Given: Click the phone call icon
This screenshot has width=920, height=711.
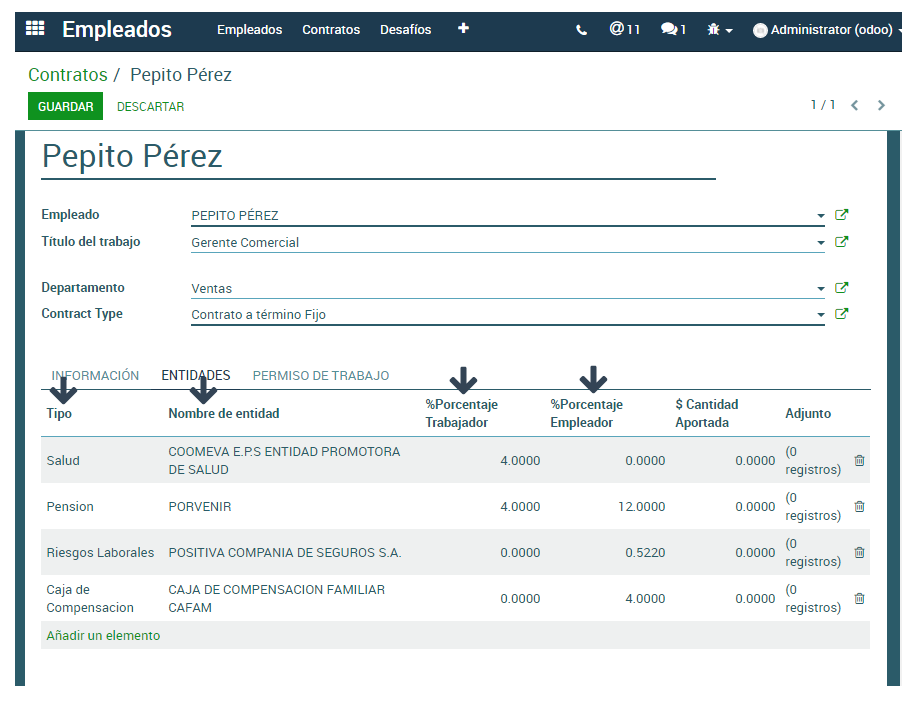Looking at the screenshot, I should (x=582, y=30).
